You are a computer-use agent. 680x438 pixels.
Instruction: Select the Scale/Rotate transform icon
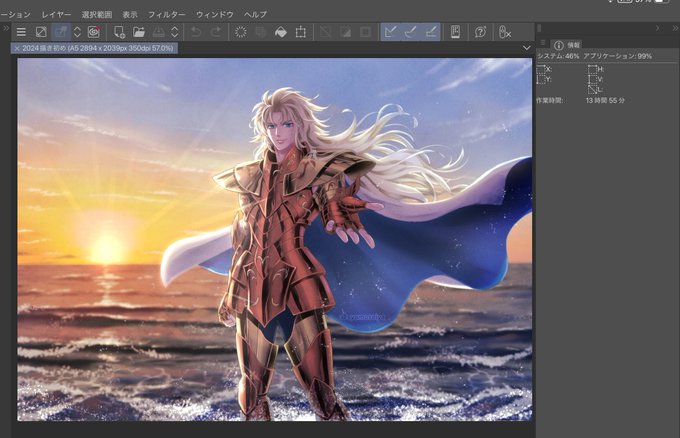click(x=301, y=32)
